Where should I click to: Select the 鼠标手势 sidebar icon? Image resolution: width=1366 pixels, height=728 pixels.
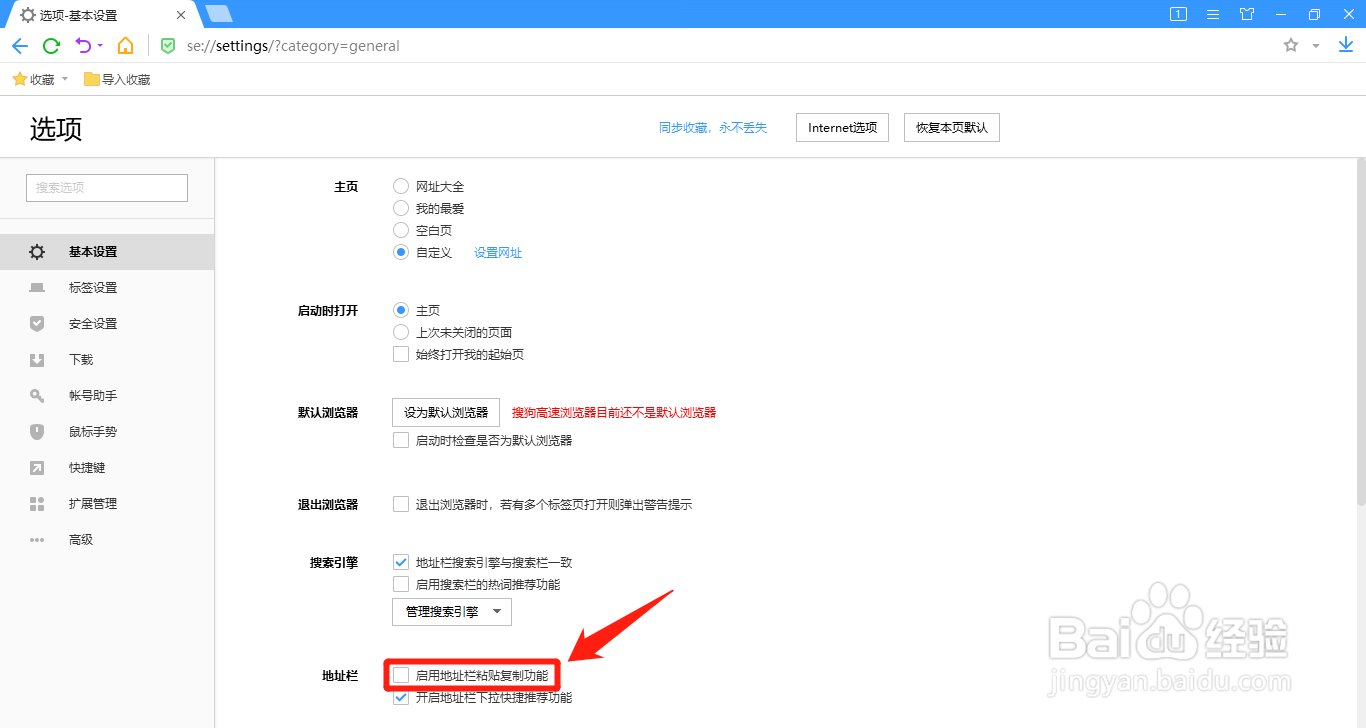tap(37, 431)
